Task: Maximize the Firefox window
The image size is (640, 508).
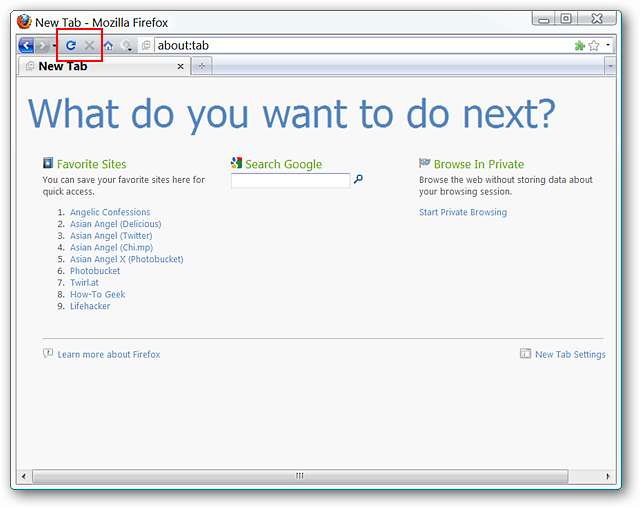Action: 567,19
